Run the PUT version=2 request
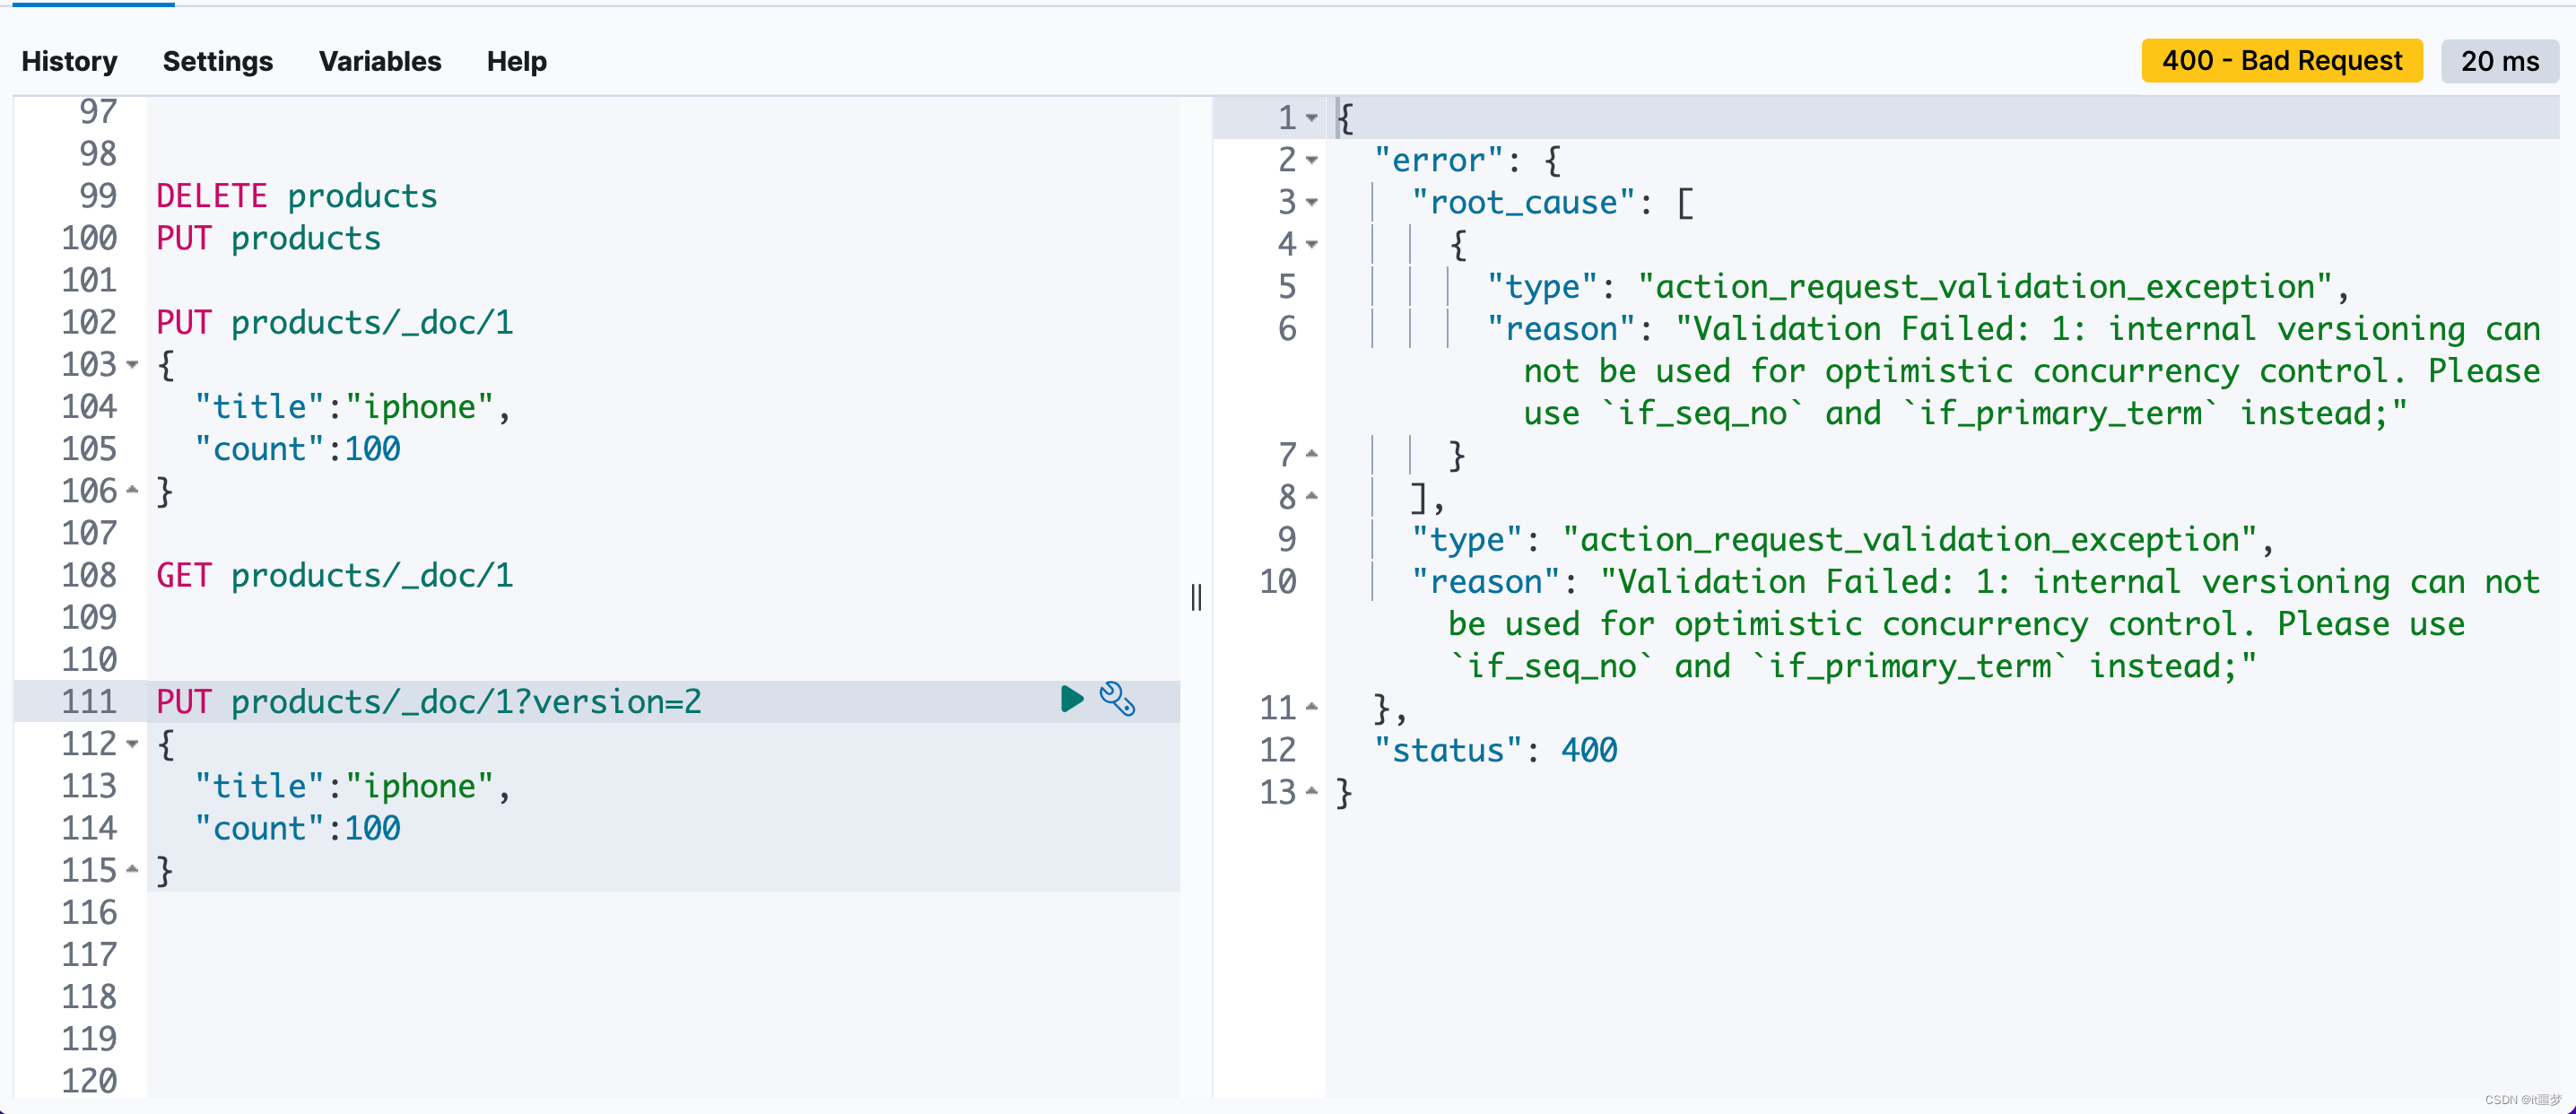 point(1071,699)
